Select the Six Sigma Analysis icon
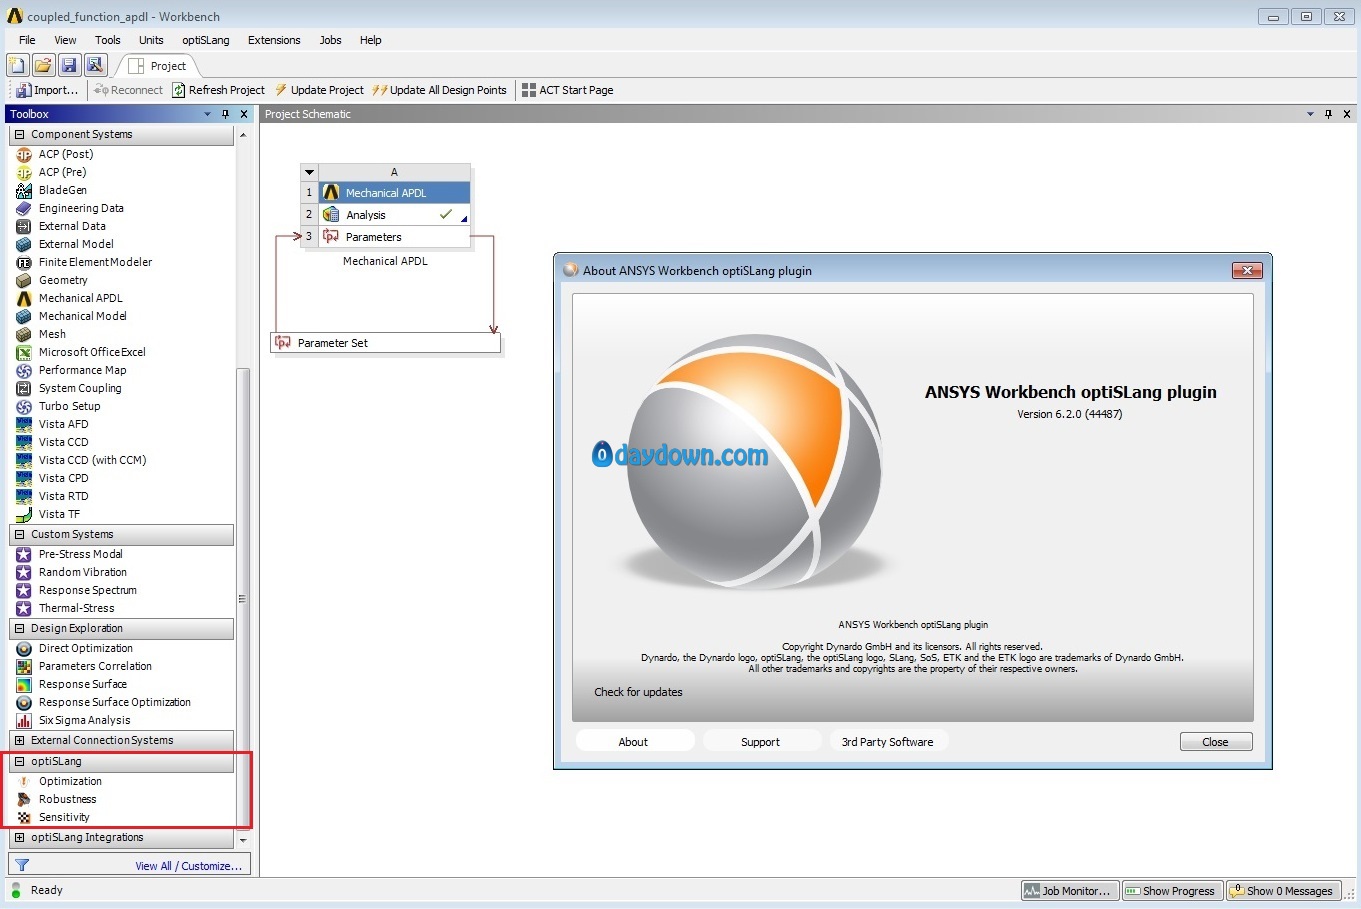 pyautogui.click(x=24, y=720)
